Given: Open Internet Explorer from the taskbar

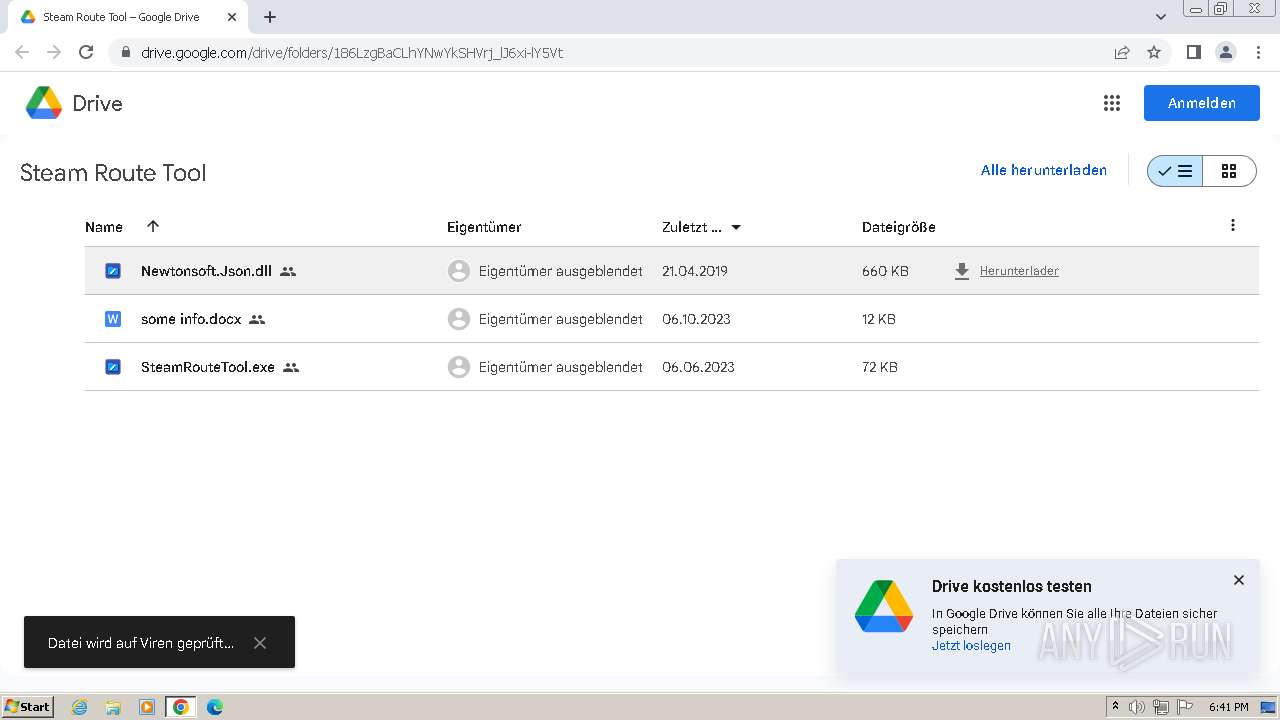Looking at the screenshot, I should click(80, 707).
